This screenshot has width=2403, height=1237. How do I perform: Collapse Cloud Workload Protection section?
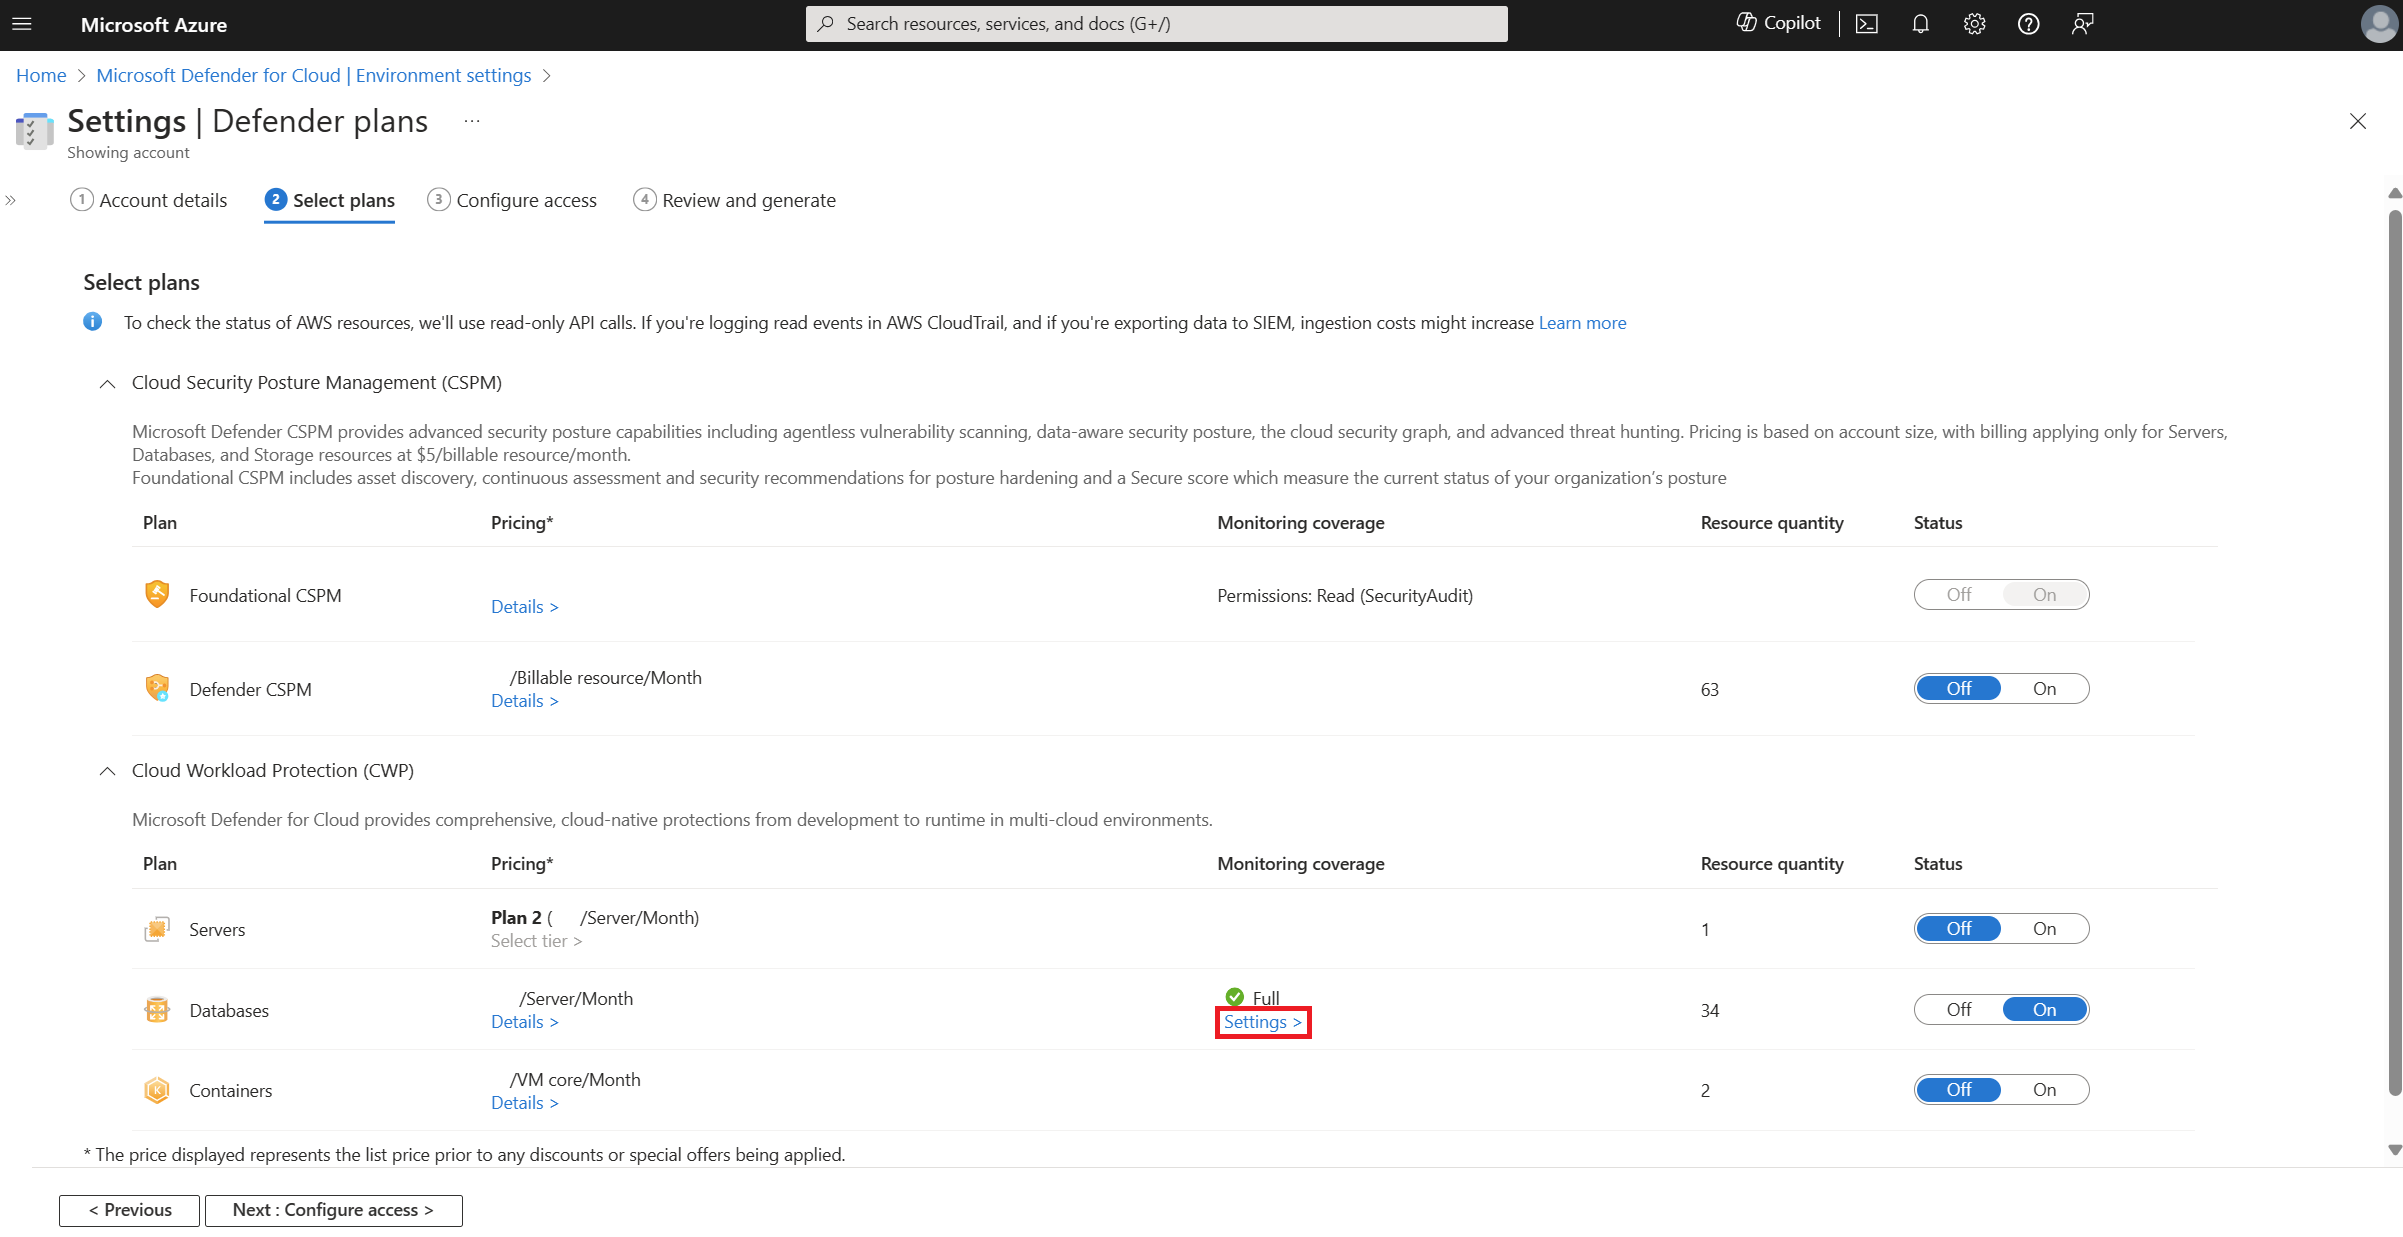tap(107, 771)
